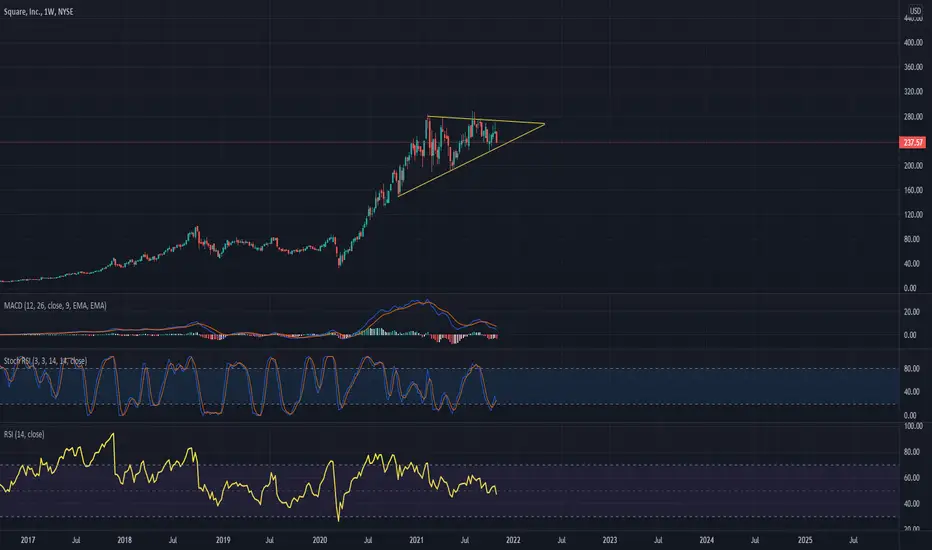Click the 2022 time axis label
Image resolution: width=932 pixels, height=550 pixels.
click(513, 540)
